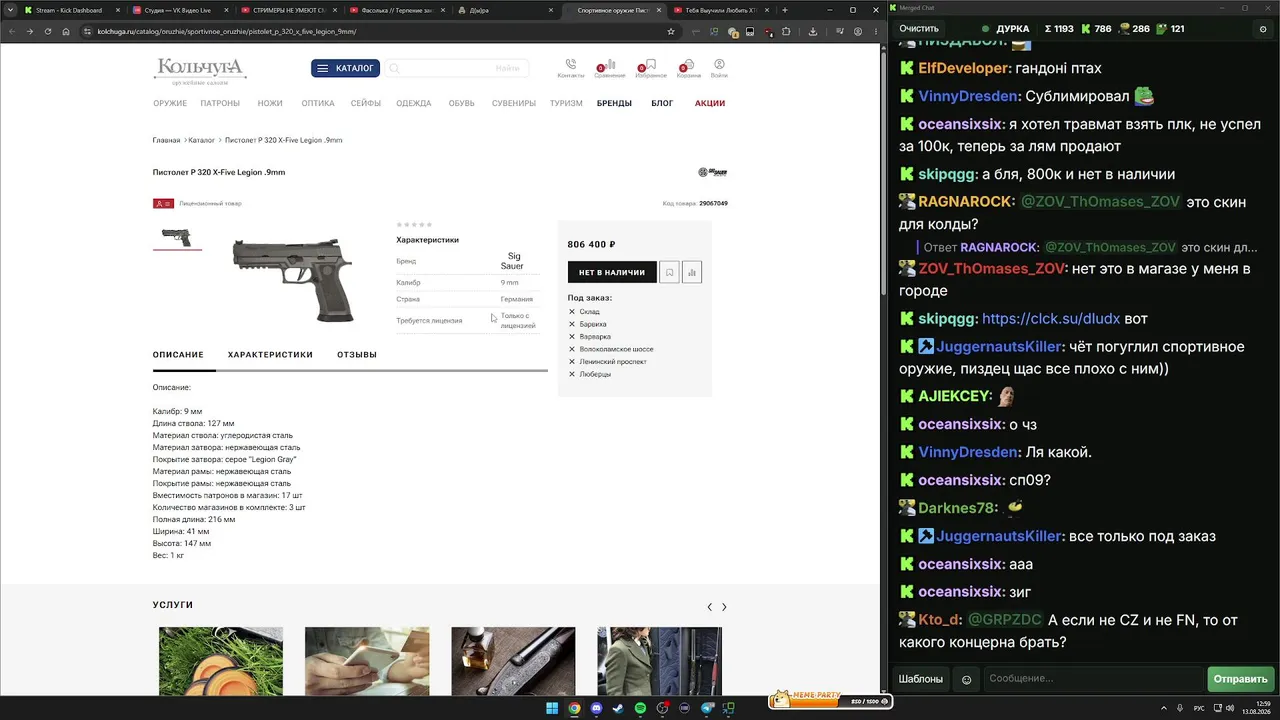Bookmark this page with the star icon
Image resolution: width=1280 pixels, height=720 pixels.
click(x=671, y=31)
